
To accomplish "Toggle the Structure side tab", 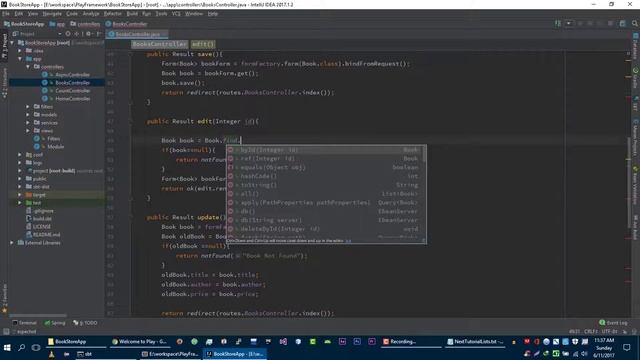I will (x=4, y=83).
